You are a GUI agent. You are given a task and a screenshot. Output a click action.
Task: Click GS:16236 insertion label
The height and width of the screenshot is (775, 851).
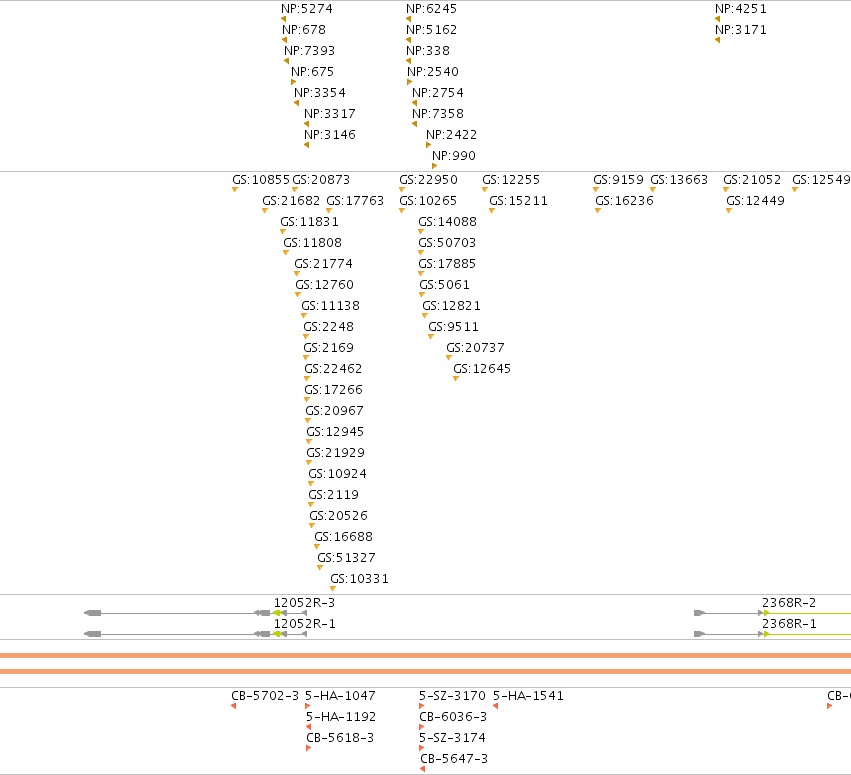624,201
